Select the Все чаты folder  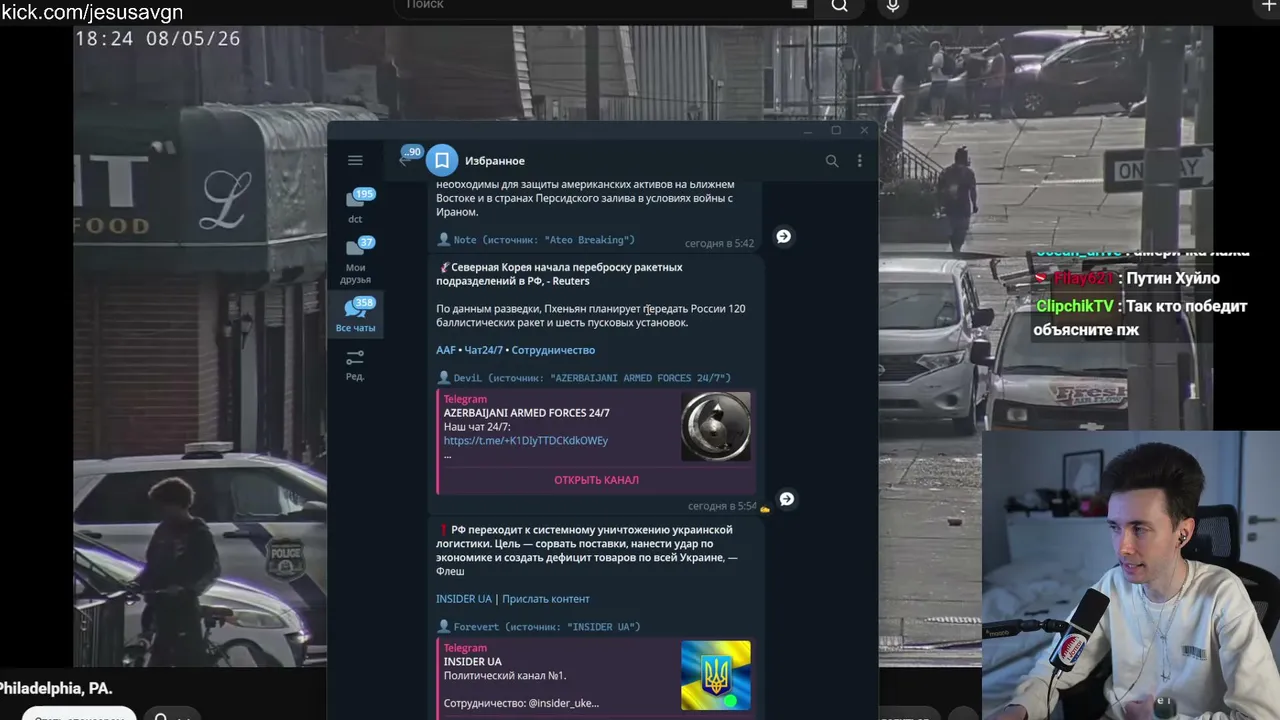click(x=356, y=315)
